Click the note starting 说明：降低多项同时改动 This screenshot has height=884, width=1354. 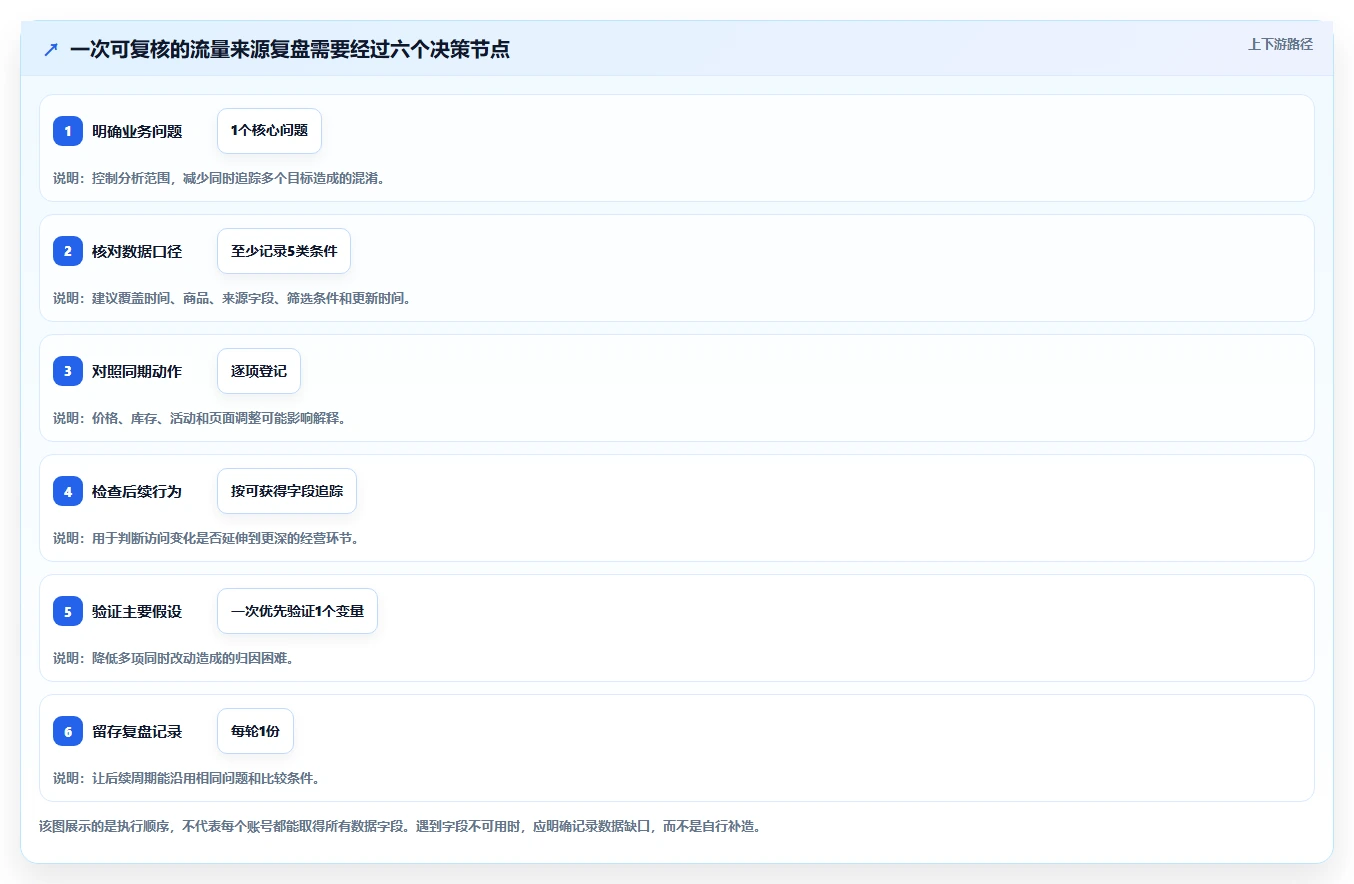(x=173, y=658)
